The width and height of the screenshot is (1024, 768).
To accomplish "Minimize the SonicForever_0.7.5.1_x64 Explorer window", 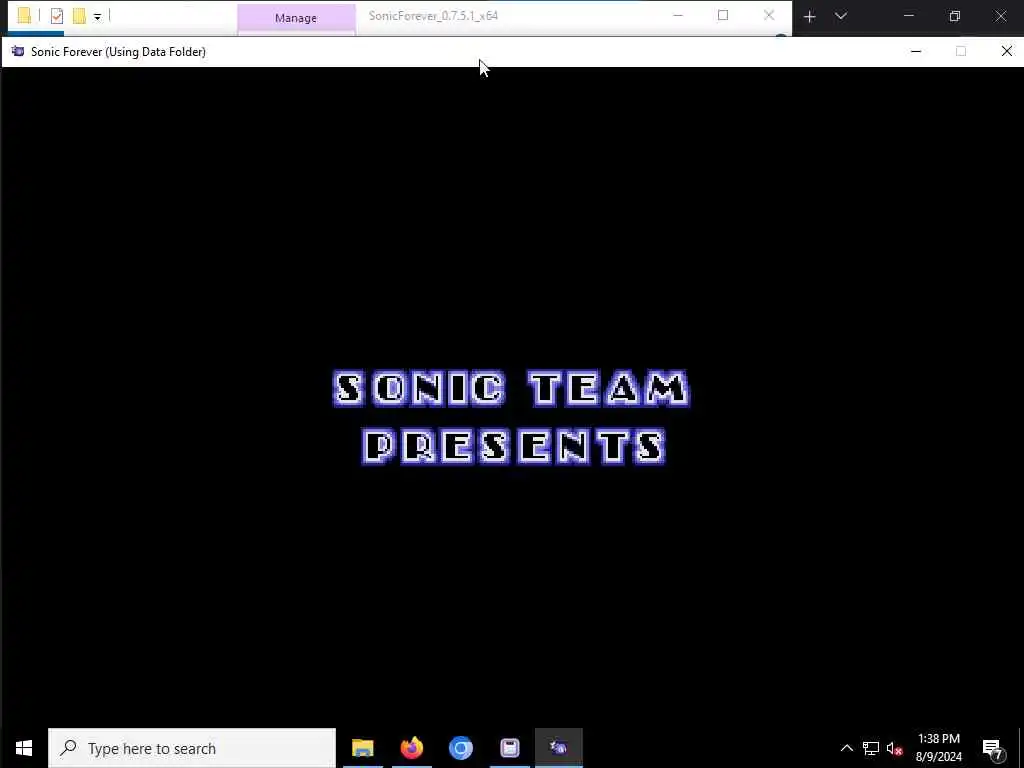I will 678,16.
